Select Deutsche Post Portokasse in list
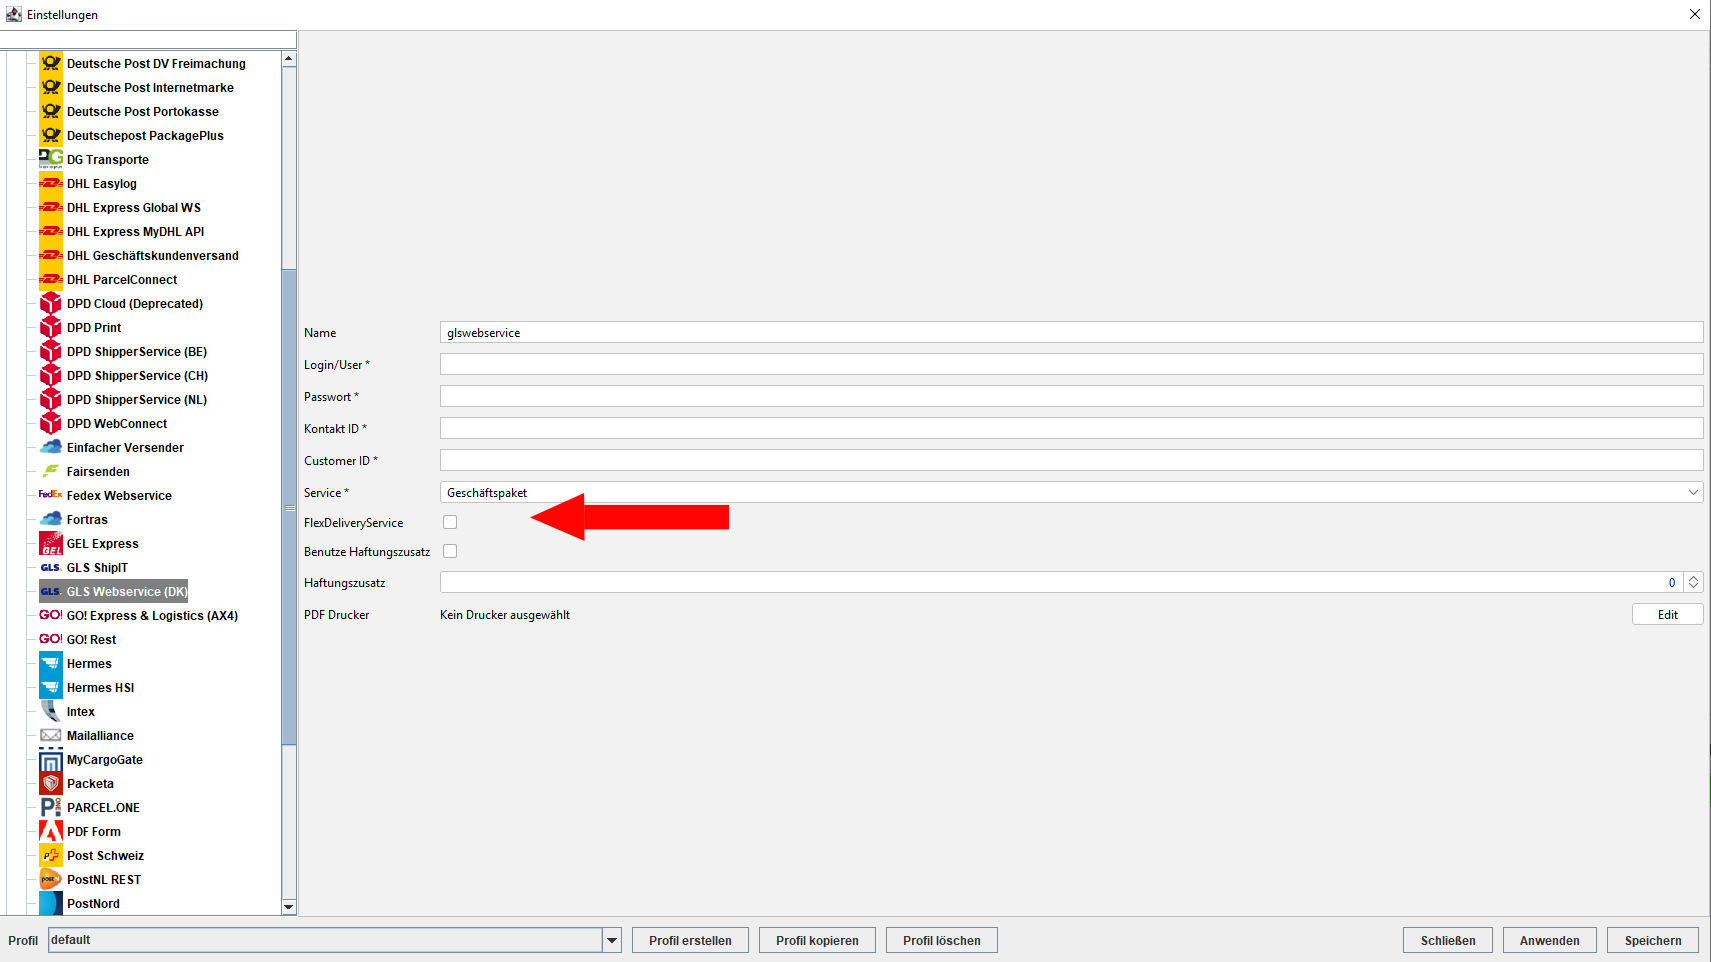This screenshot has height=962, width=1711. click(143, 111)
